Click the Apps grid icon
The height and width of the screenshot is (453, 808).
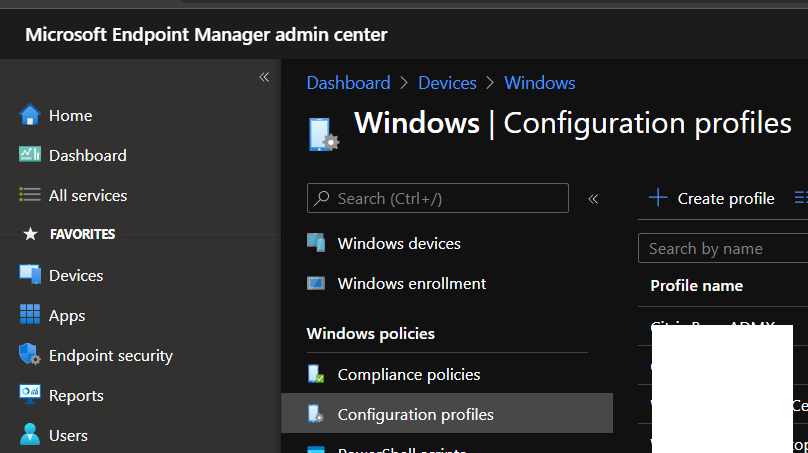[30, 315]
